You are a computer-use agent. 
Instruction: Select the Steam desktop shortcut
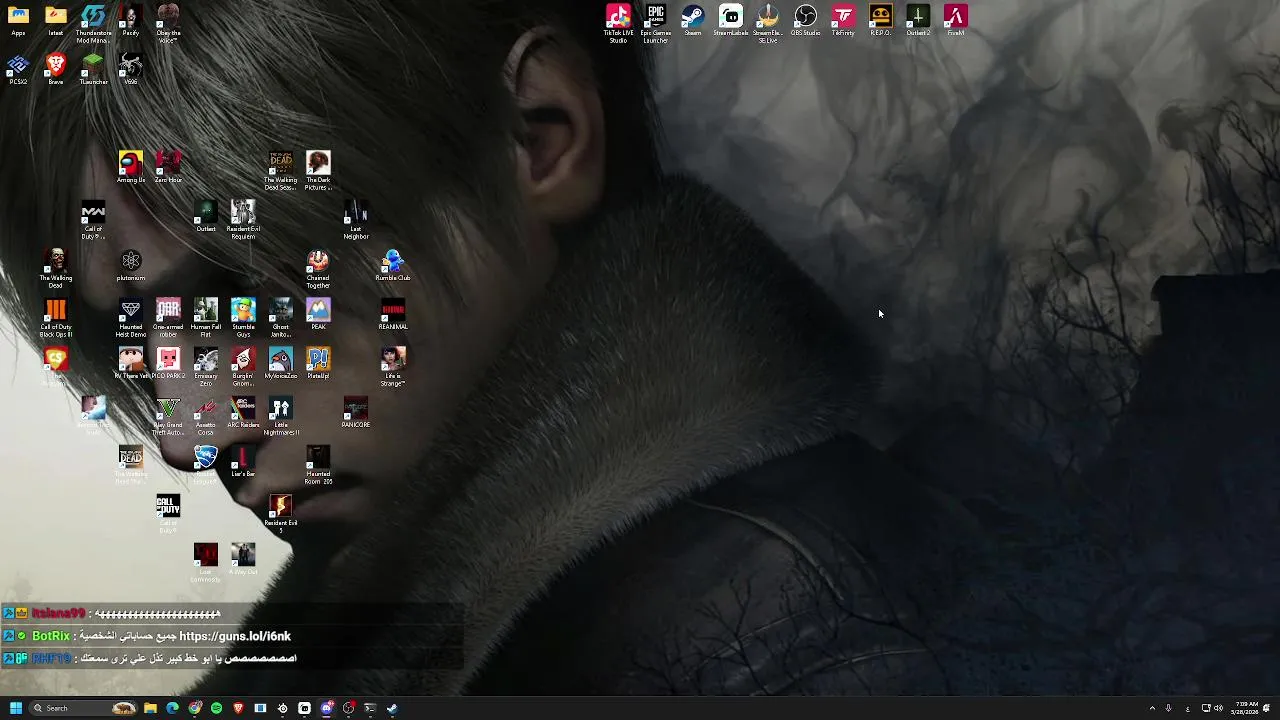click(x=692, y=20)
